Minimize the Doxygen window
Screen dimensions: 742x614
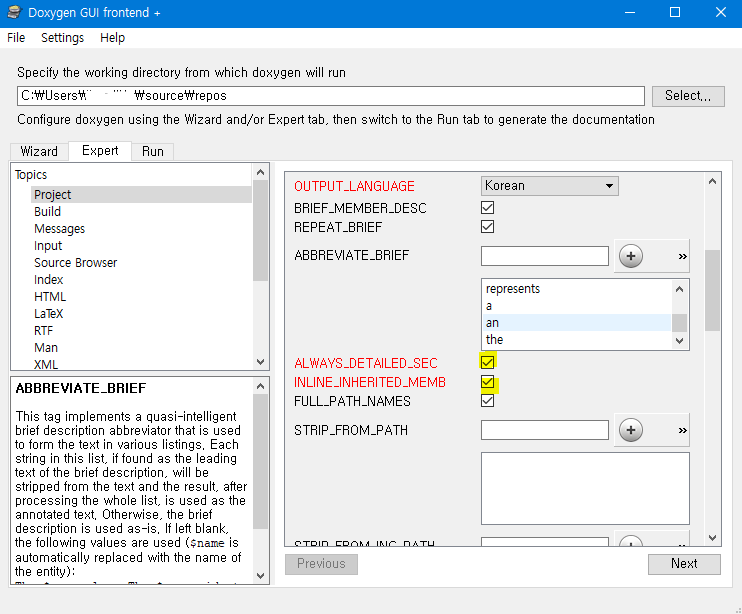point(630,12)
